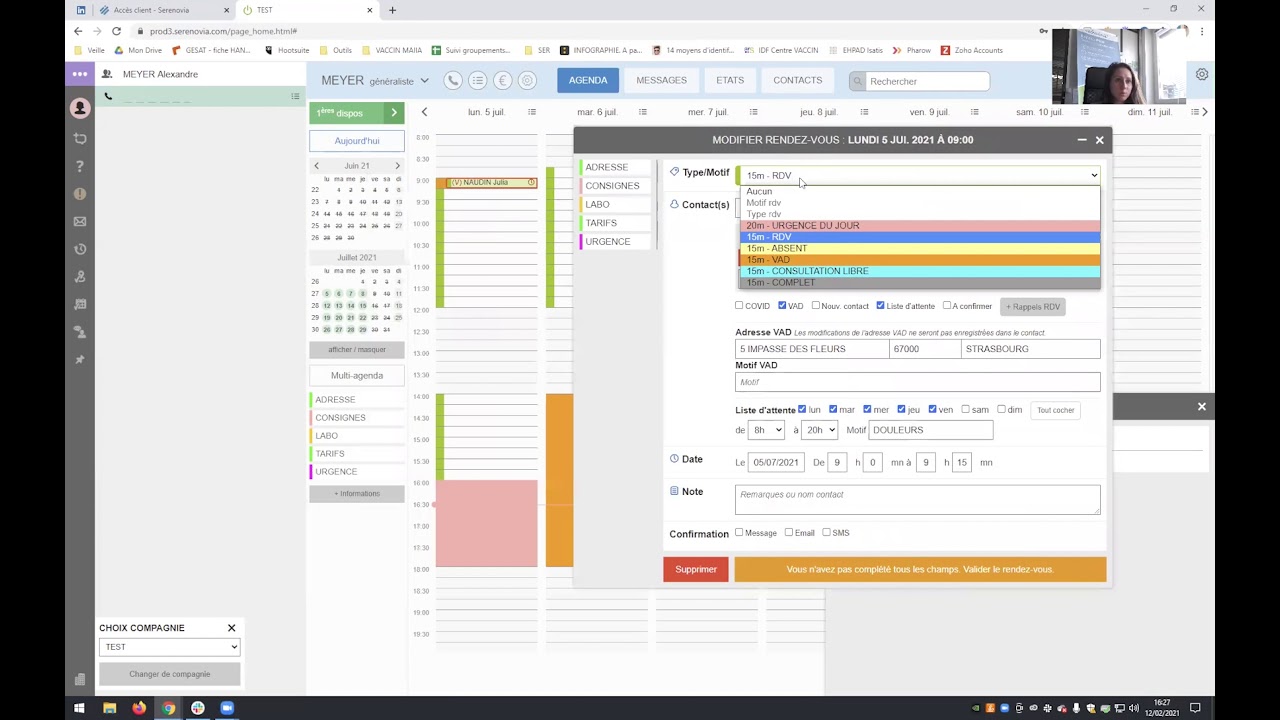Click the Motif VAD input field

point(918,382)
